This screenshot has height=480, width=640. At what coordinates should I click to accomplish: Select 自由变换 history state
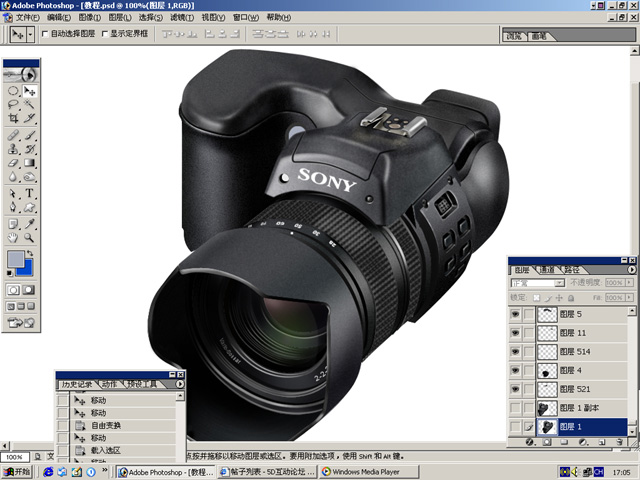coord(124,425)
